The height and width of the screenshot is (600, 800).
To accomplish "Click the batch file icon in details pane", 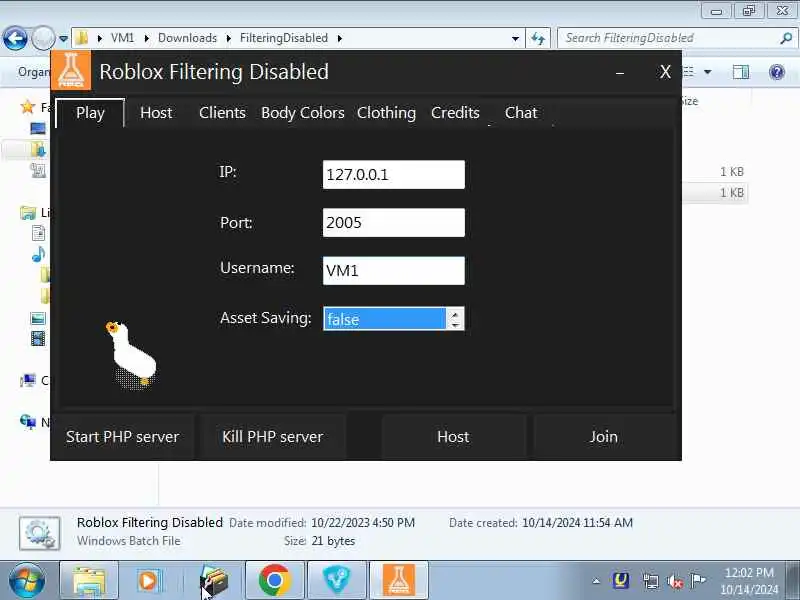I will (x=40, y=533).
